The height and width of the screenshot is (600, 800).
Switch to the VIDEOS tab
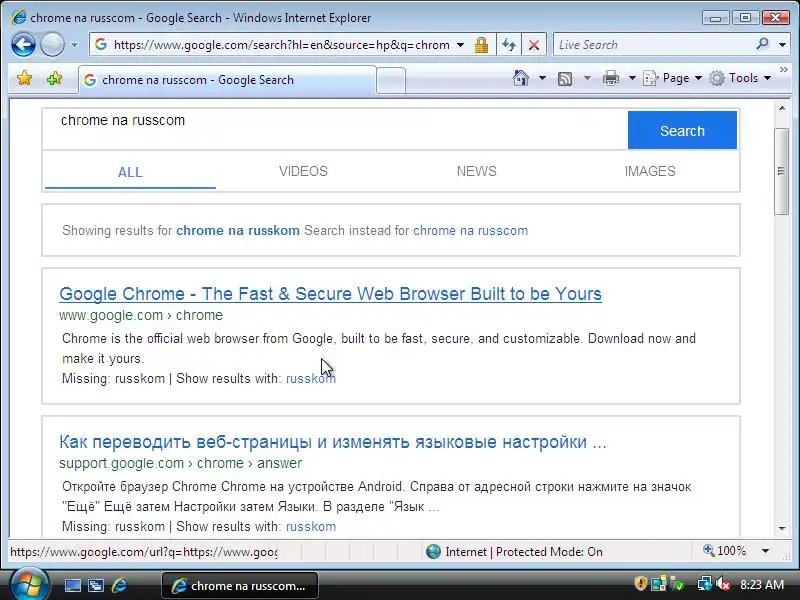(x=303, y=171)
